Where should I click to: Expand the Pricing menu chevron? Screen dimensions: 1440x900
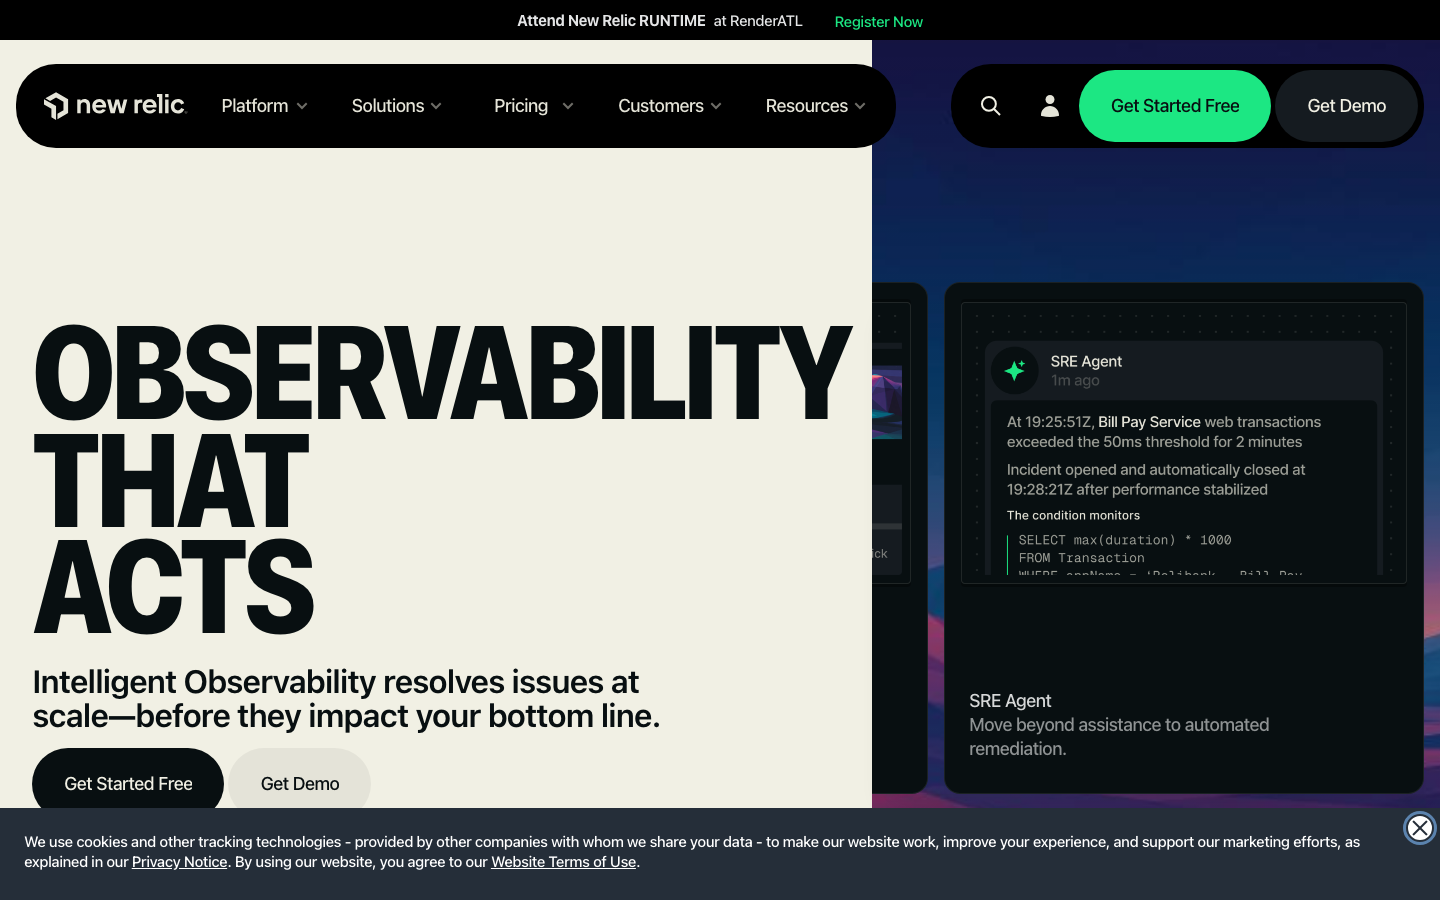coord(568,106)
